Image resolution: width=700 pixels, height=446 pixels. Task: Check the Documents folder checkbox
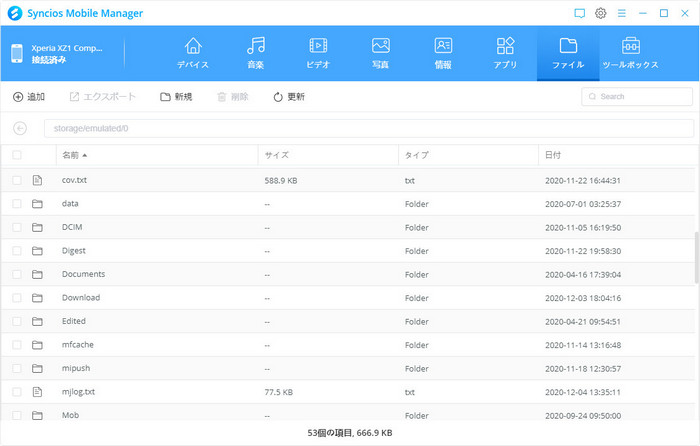point(17,274)
